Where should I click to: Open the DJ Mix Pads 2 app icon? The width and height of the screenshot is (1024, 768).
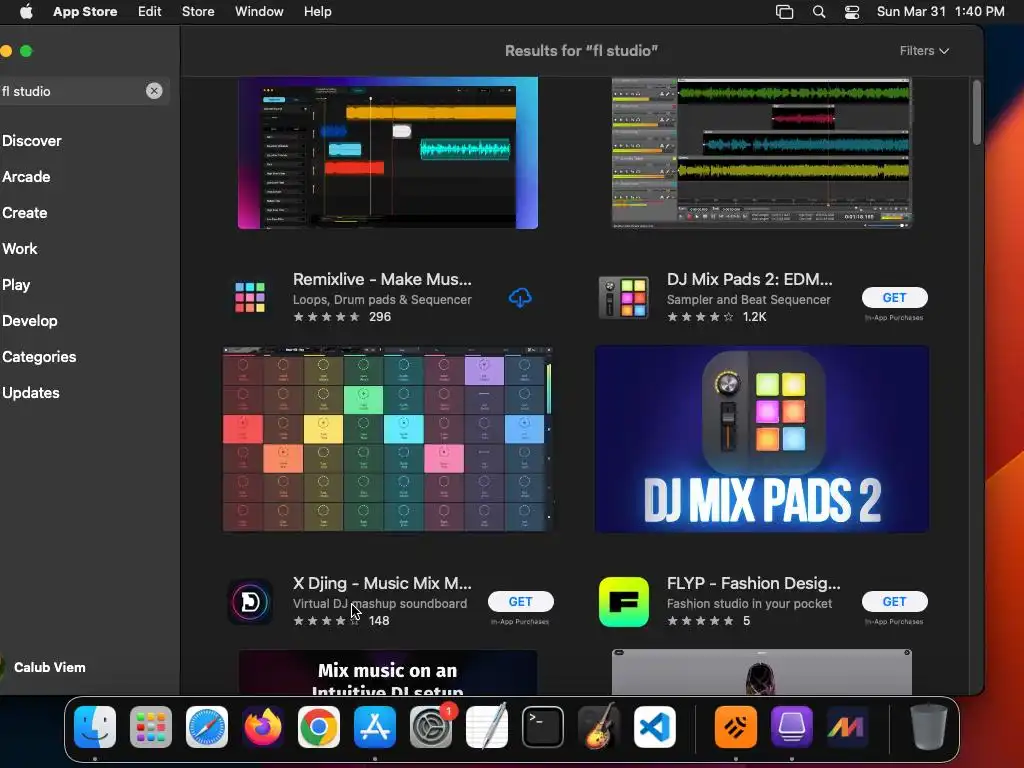coord(624,297)
